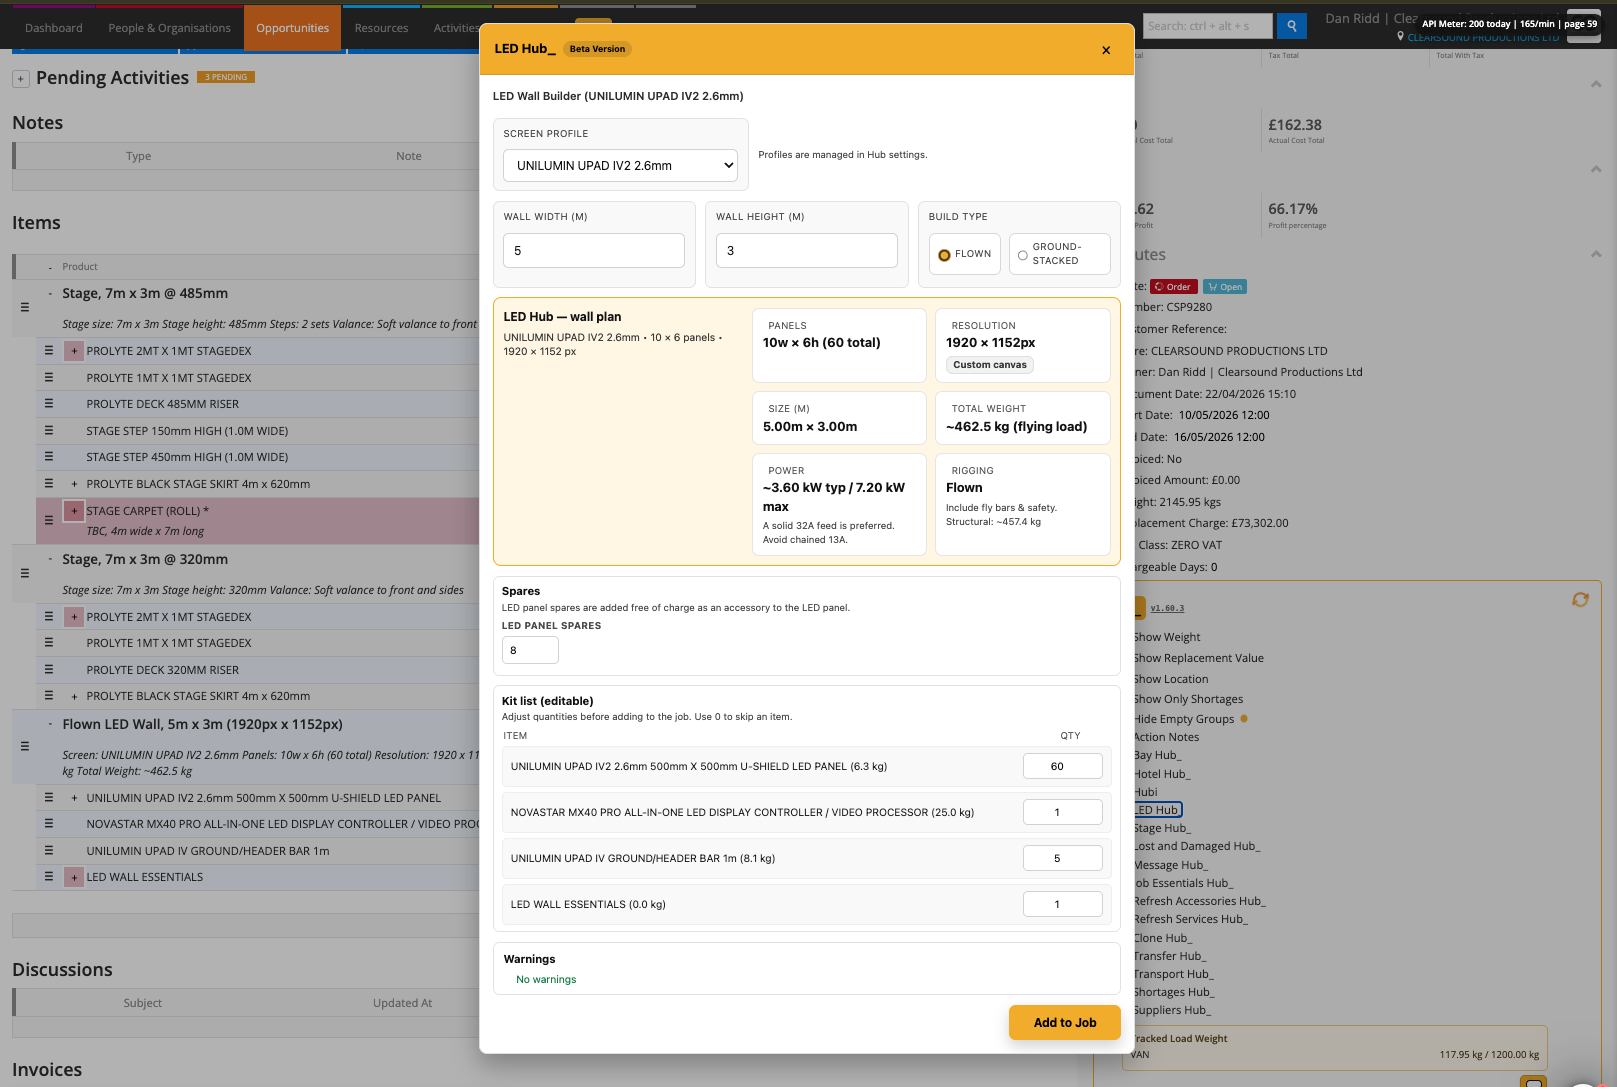Click Refresh Accessories Hub_ entry
Screen dimensions: 1617x1087
[x=1198, y=901]
